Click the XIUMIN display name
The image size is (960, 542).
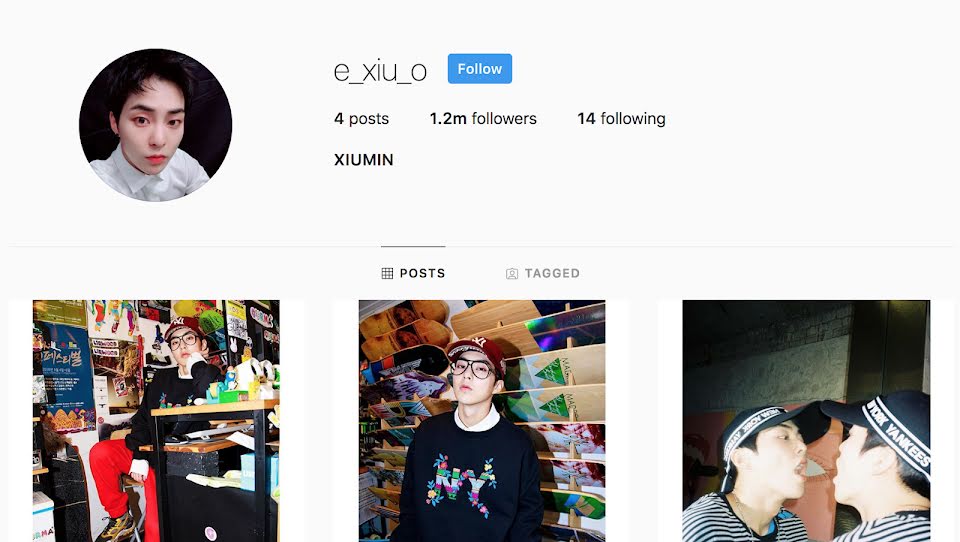(x=364, y=160)
